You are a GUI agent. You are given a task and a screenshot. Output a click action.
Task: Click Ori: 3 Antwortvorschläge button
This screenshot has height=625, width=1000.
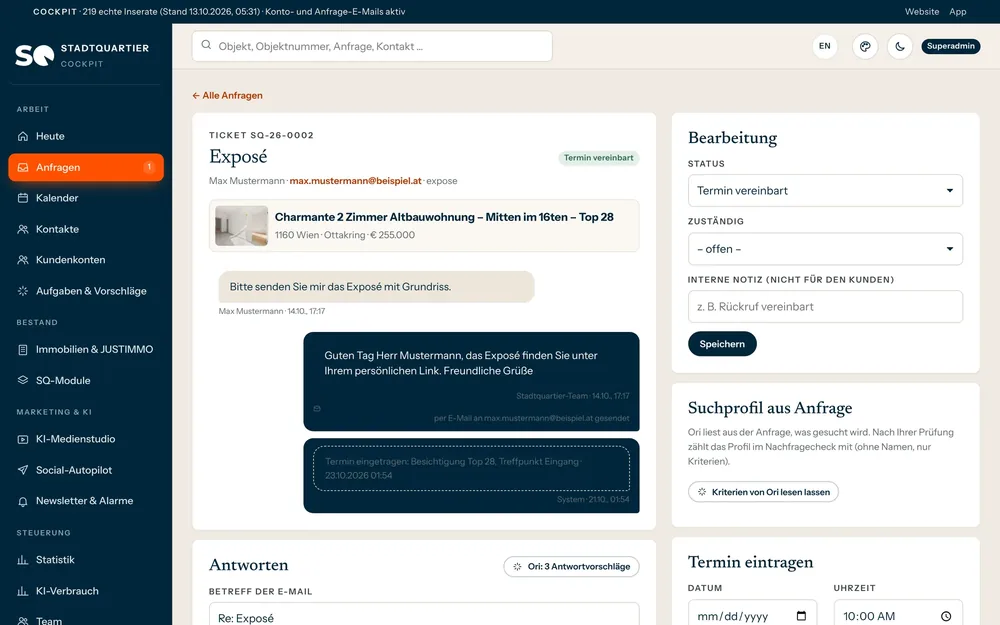point(571,566)
